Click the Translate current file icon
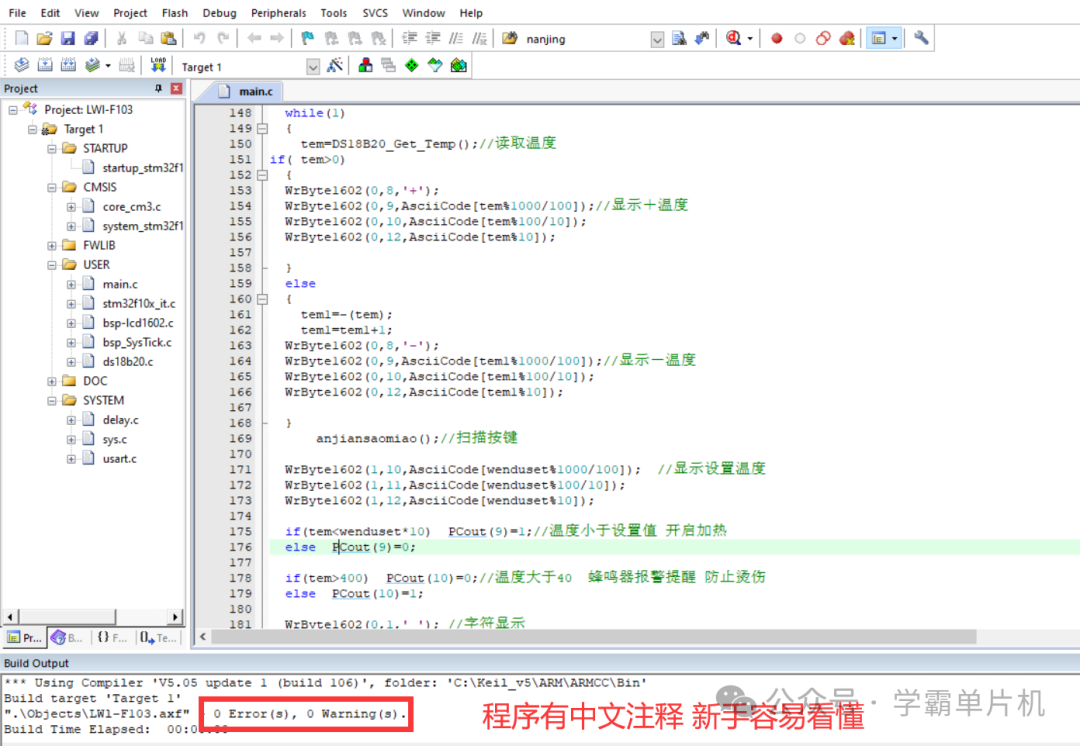Viewport: 1080px width, 746px height. coord(21,65)
